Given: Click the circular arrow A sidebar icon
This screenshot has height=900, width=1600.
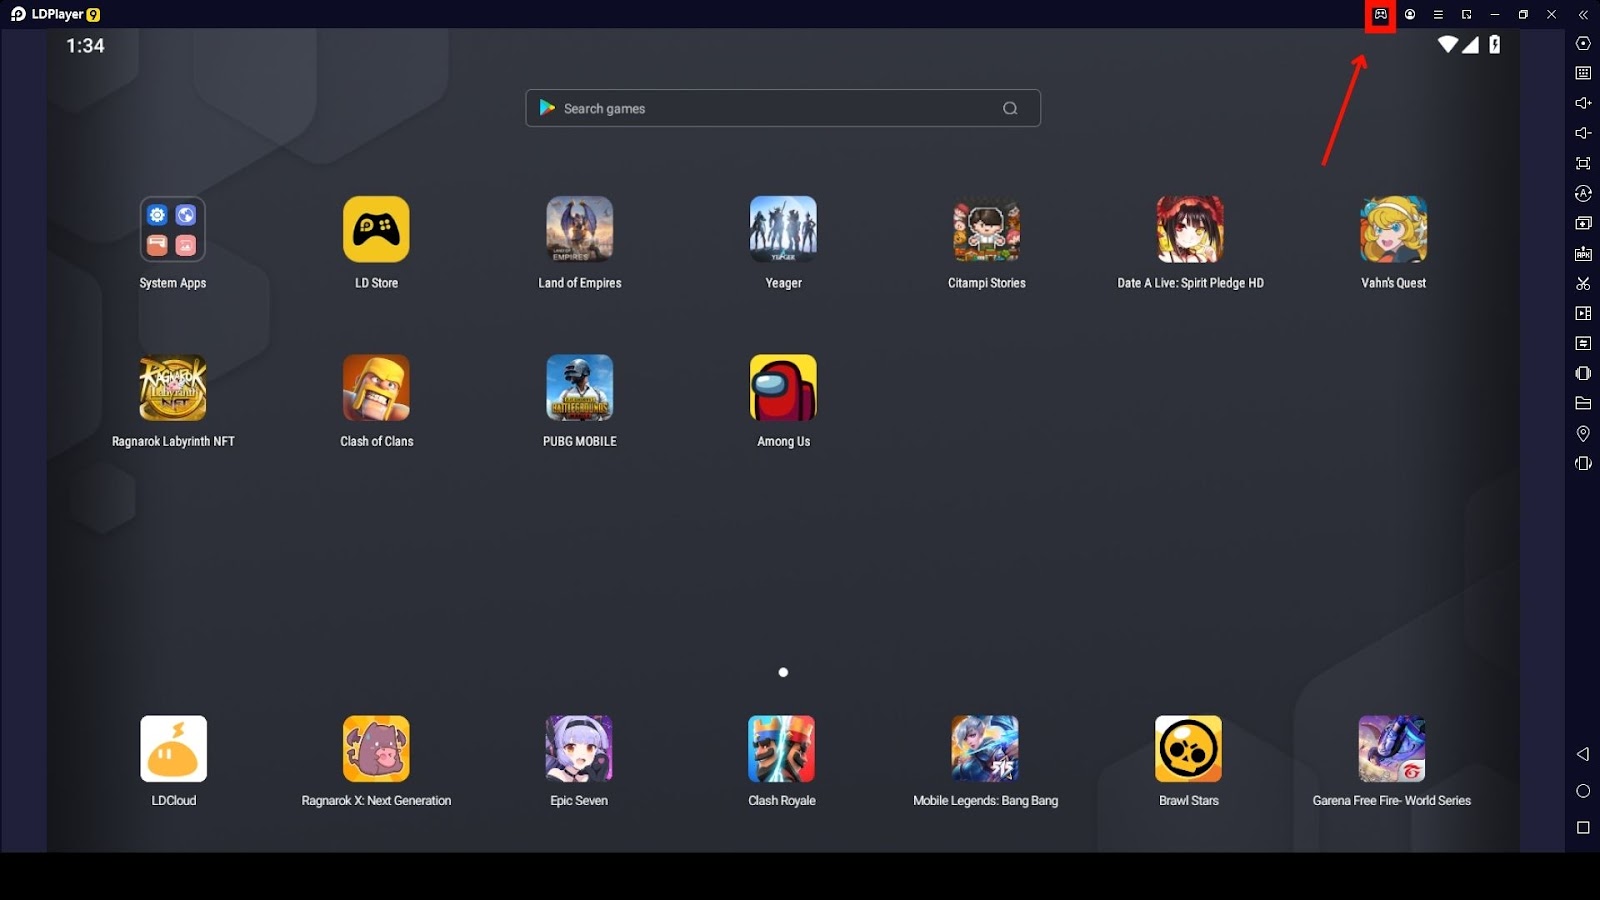Looking at the screenshot, I should pyautogui.click(x=1583, y=193).
